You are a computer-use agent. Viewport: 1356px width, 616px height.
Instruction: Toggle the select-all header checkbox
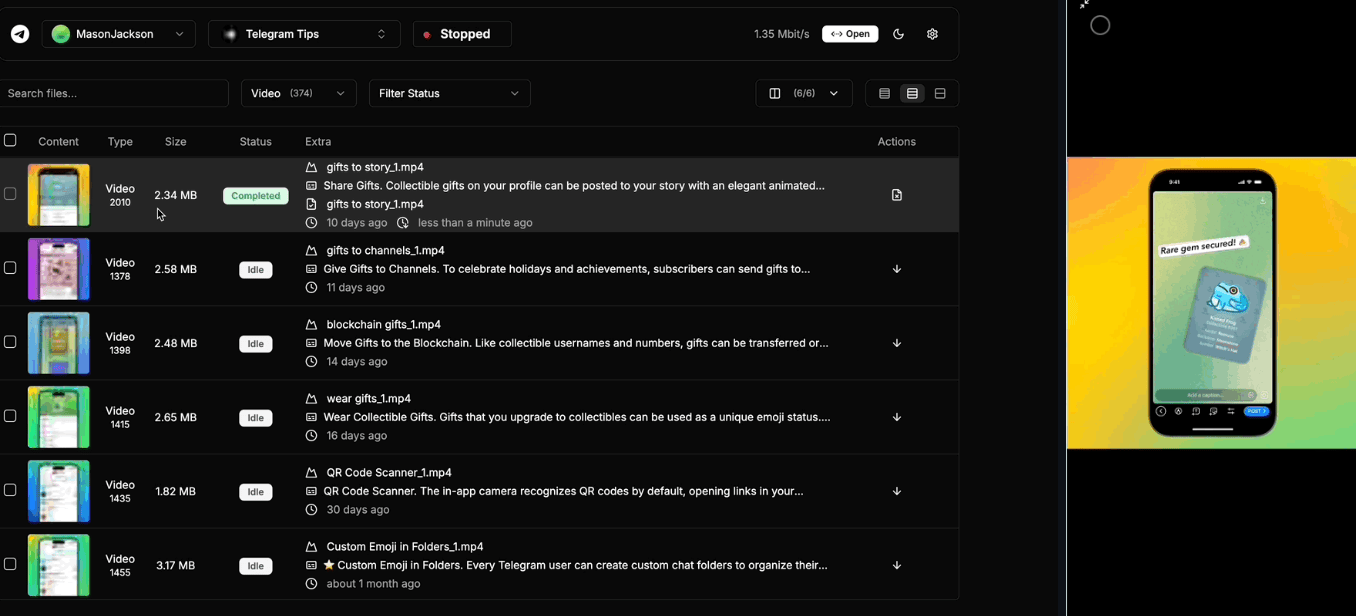coord(10,141)
